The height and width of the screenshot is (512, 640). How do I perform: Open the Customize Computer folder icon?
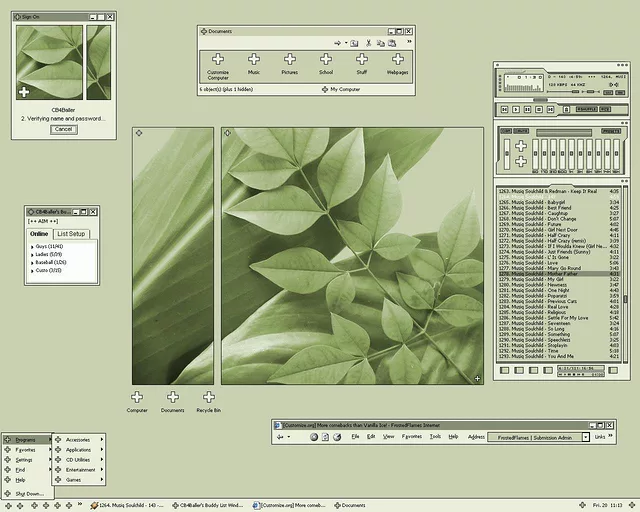coord(218,66)
